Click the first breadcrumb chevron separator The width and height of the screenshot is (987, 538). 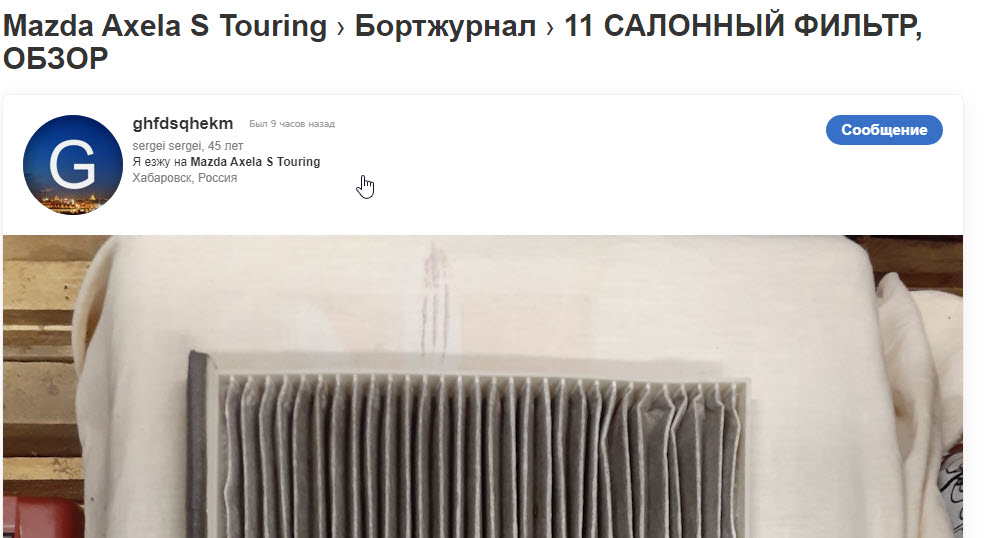(341, 28)
